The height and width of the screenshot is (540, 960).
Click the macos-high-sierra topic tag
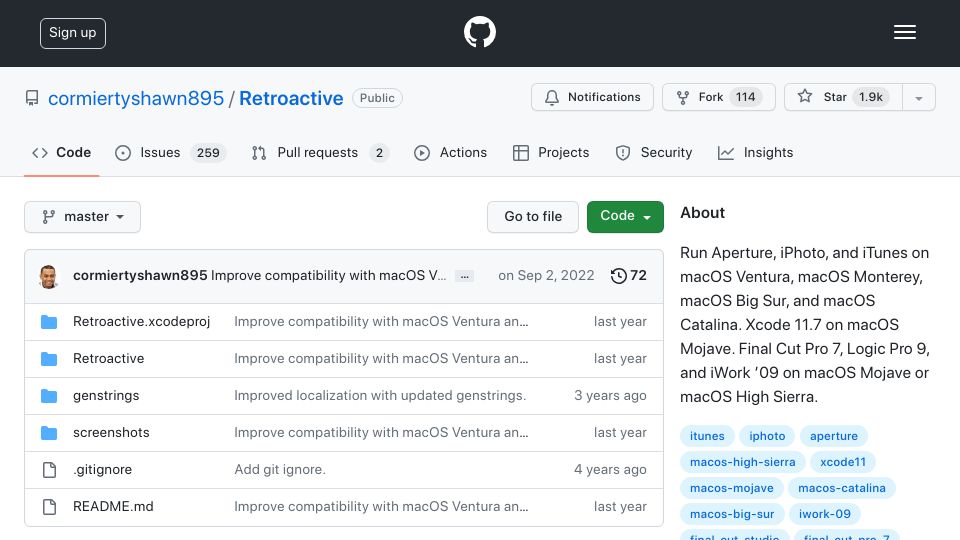743,462
